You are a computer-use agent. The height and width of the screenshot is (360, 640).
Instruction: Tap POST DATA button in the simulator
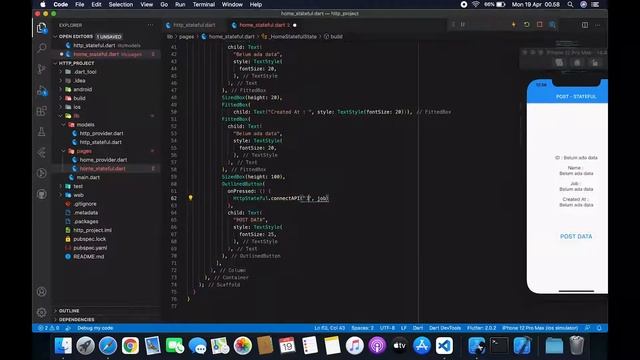[x=576, y=236]
